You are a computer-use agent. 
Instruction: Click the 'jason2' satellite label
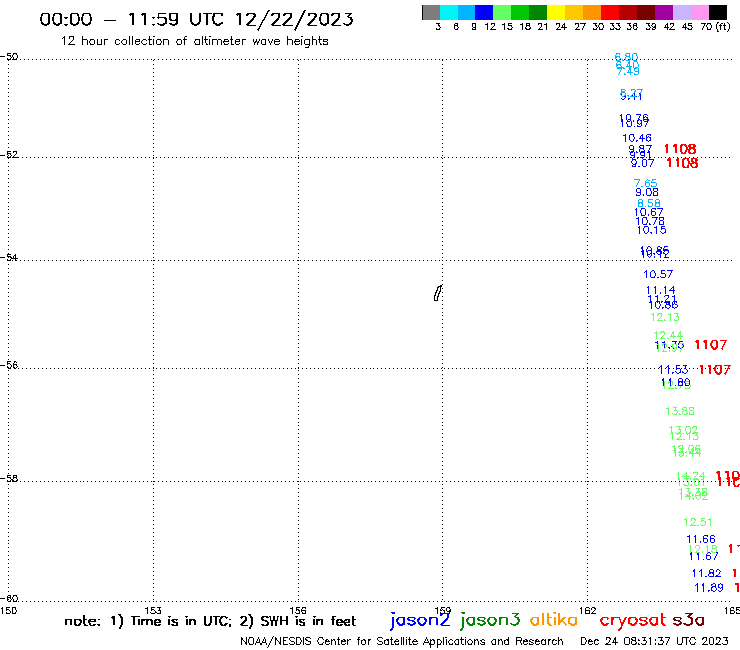(420, 620)
